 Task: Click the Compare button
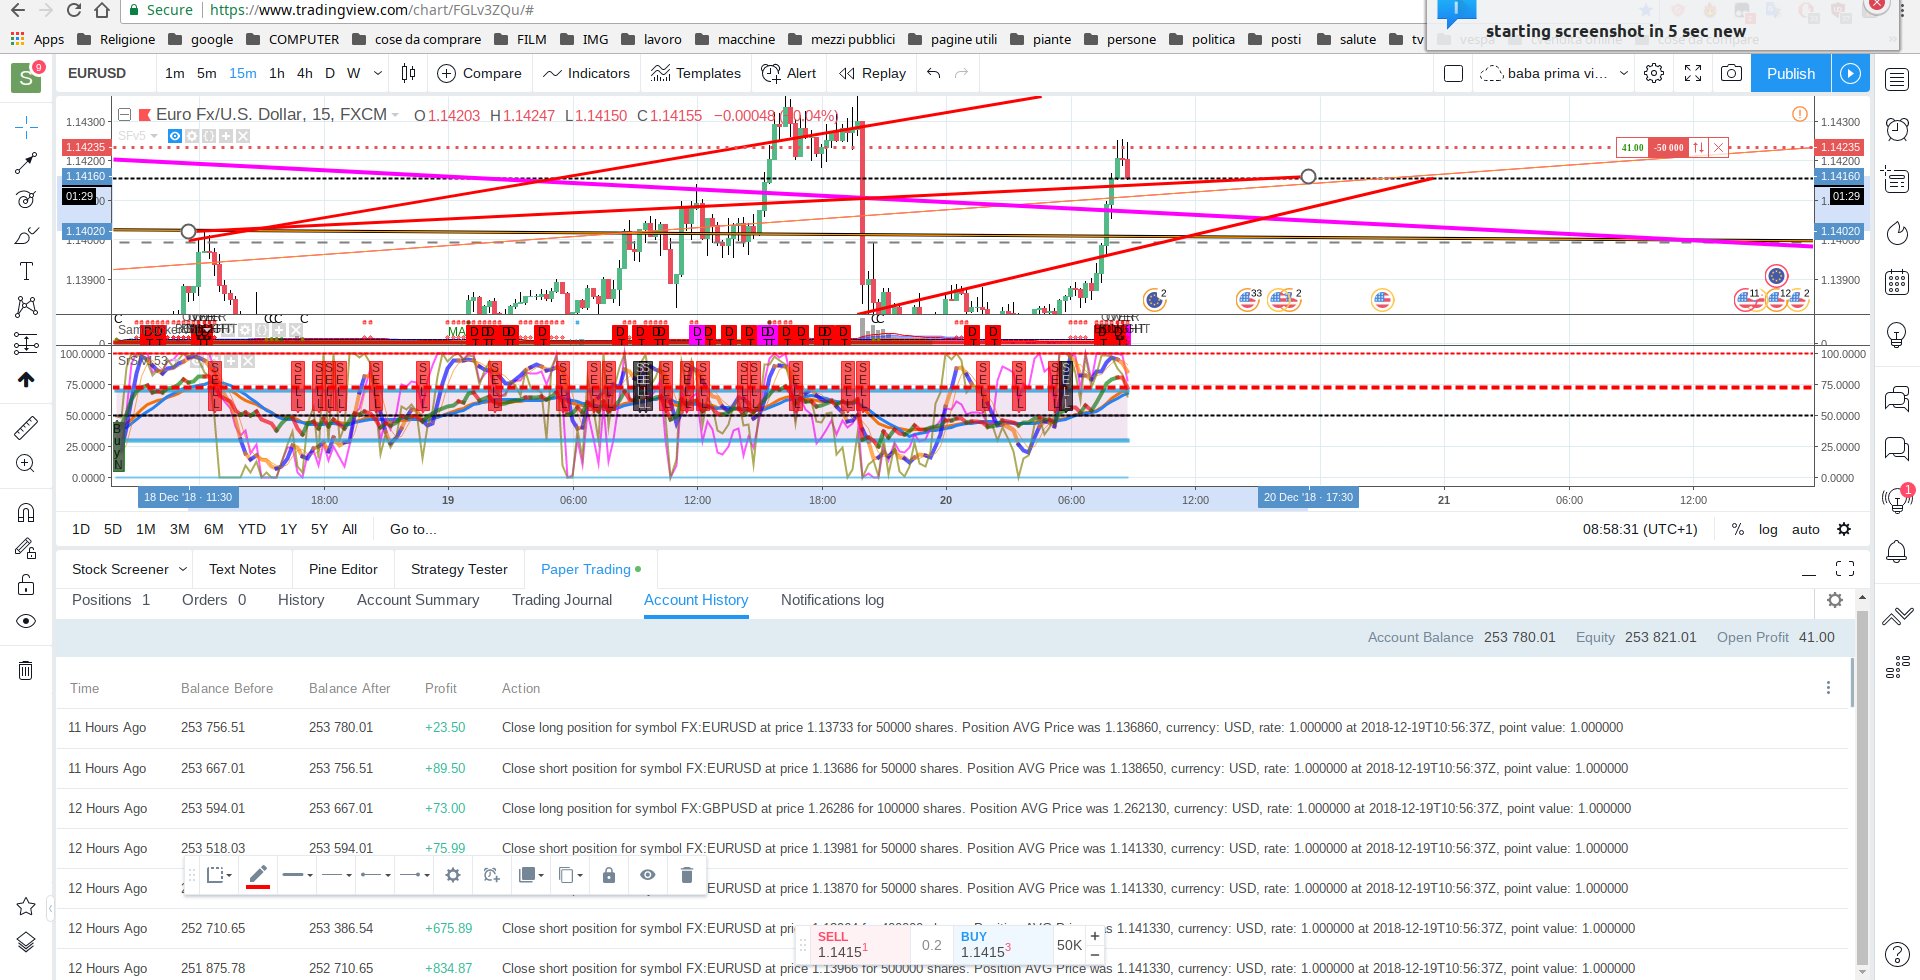tap(480, 73)
